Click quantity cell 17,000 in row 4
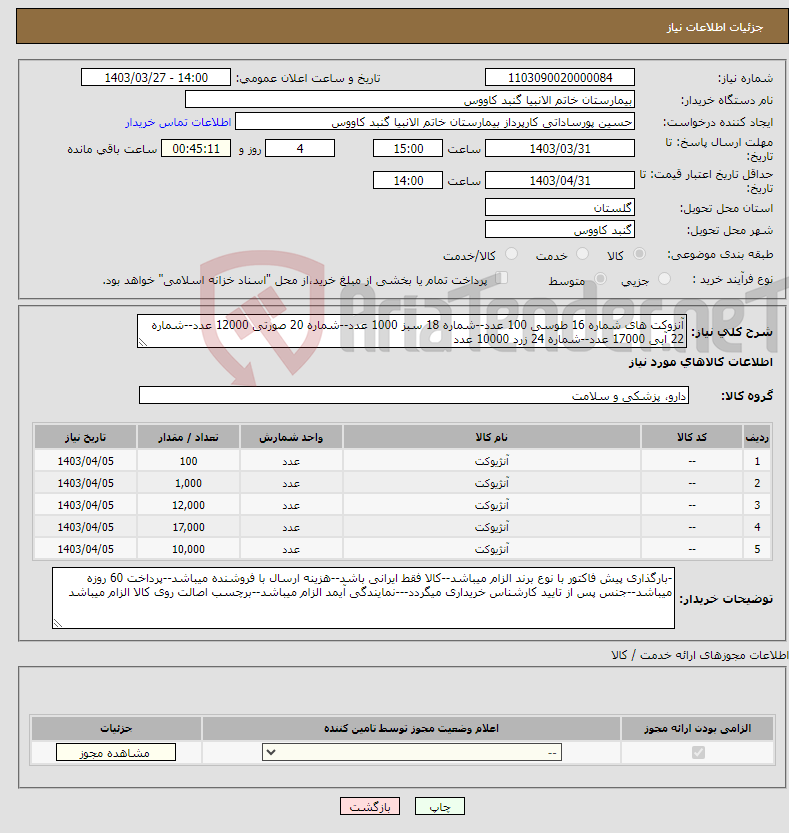The width and height of the screenshot is (789, 833). tap(188, 527)
